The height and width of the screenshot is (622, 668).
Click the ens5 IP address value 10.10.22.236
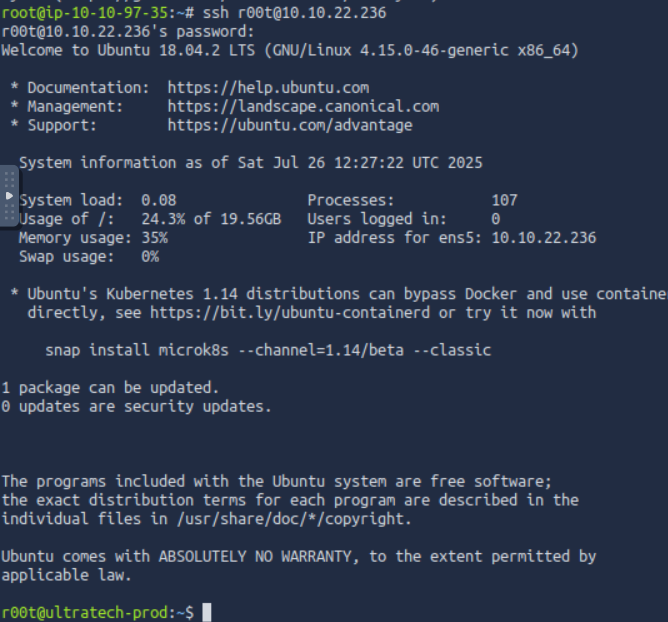[544, 238]
